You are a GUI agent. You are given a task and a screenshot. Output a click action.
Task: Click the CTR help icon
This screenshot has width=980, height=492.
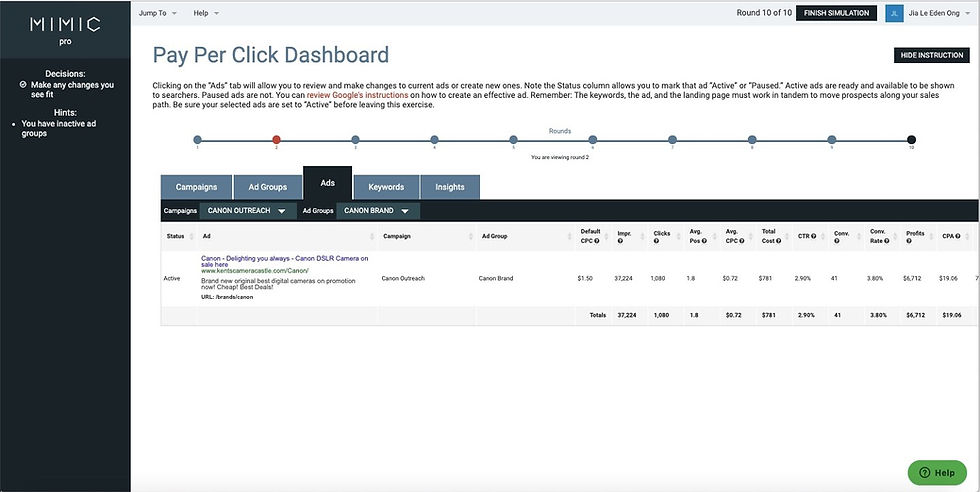click(x=814, y=236)
